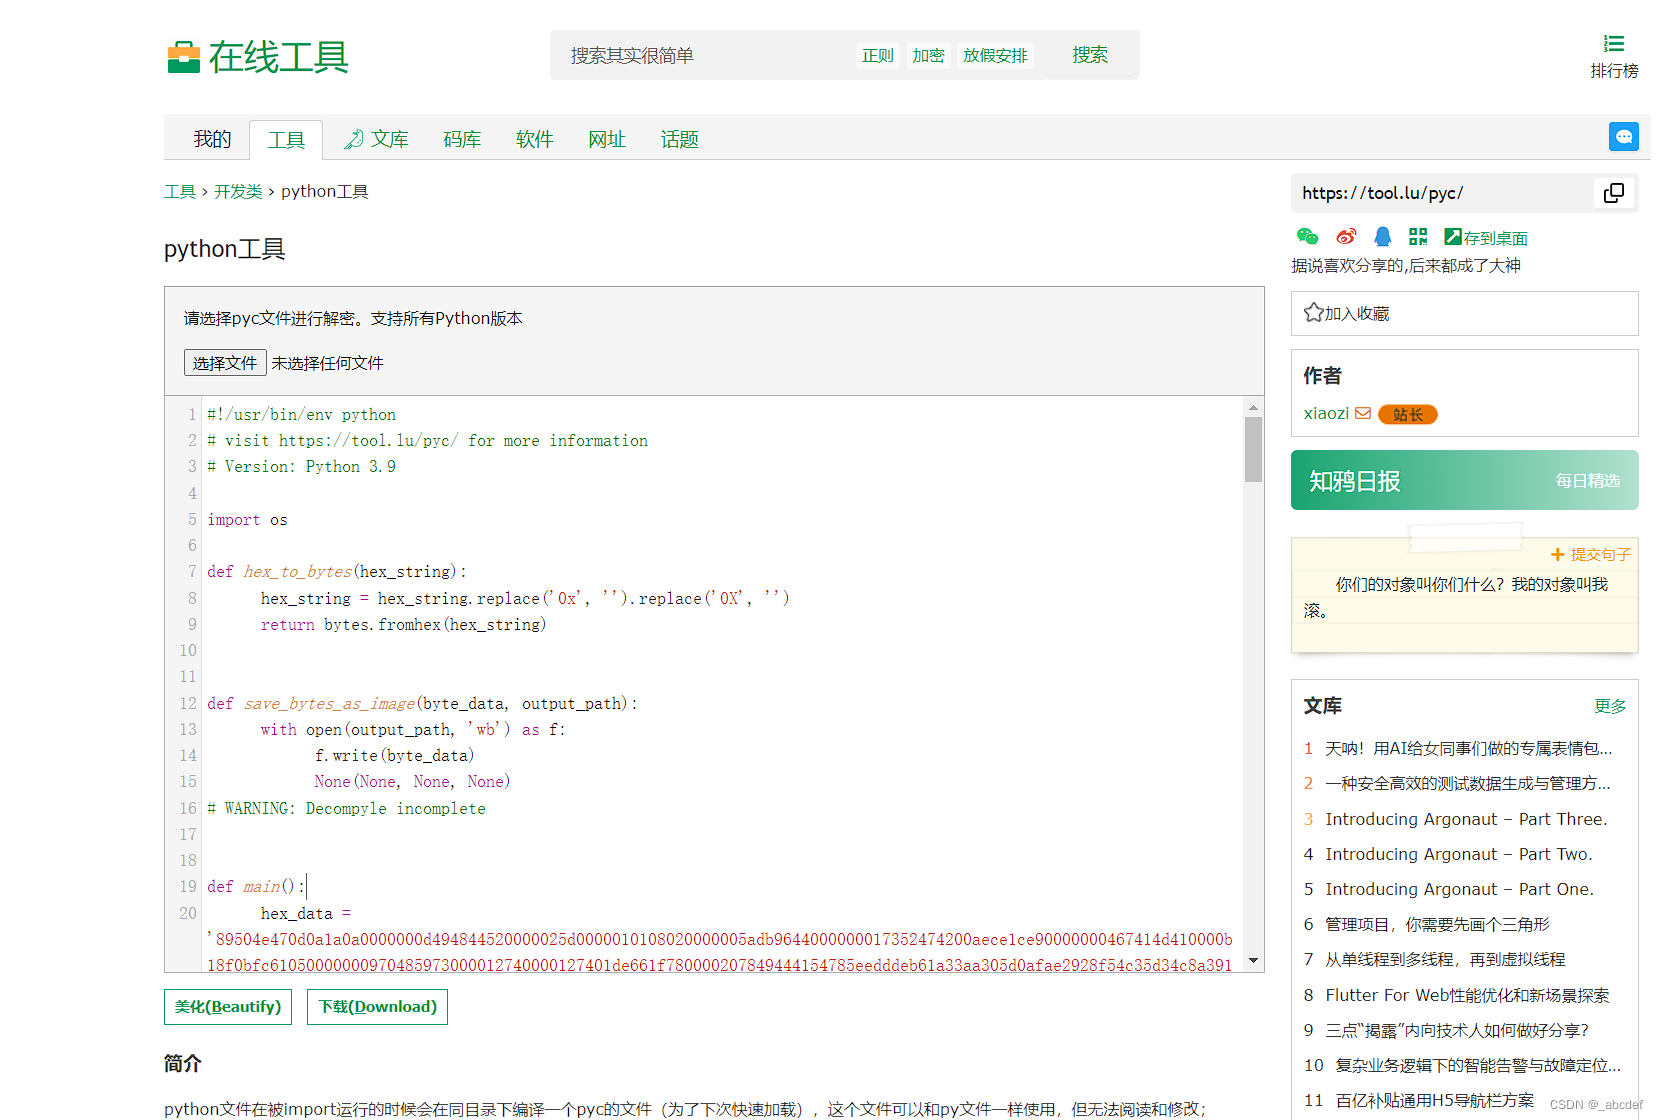Open the 码库 tab
Screen dimensions: 1659x1120
[x=462, y=139]
